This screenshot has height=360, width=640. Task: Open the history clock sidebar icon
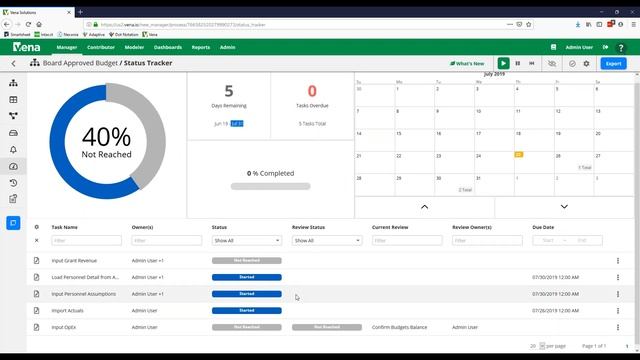tap(13, 183)
